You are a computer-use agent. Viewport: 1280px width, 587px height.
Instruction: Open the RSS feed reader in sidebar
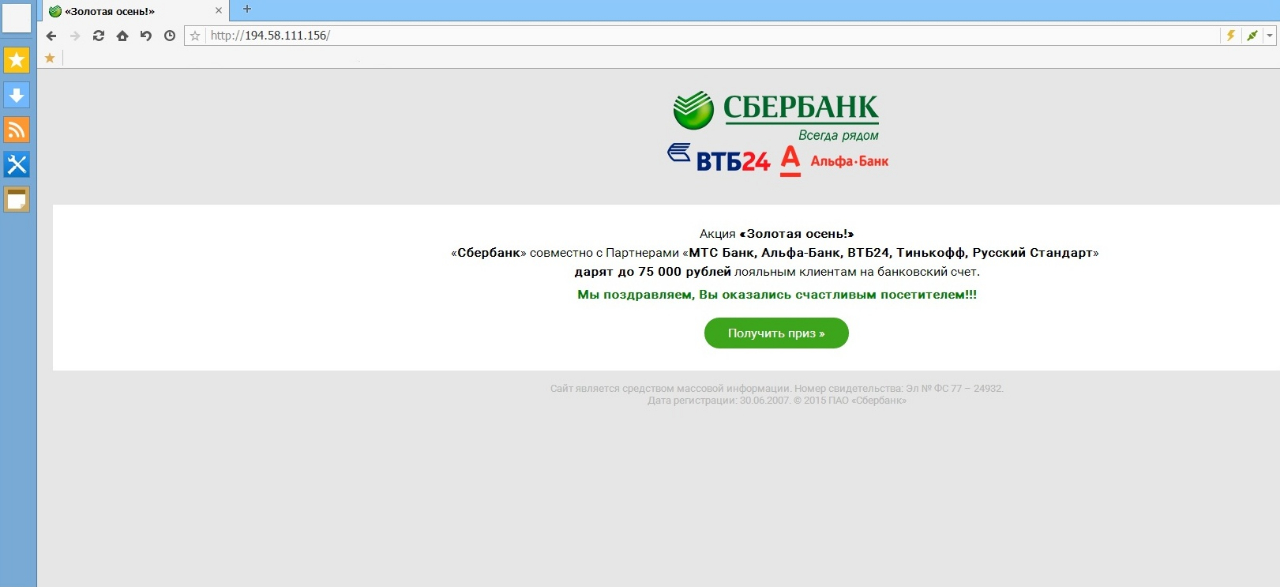coord(17,130)
